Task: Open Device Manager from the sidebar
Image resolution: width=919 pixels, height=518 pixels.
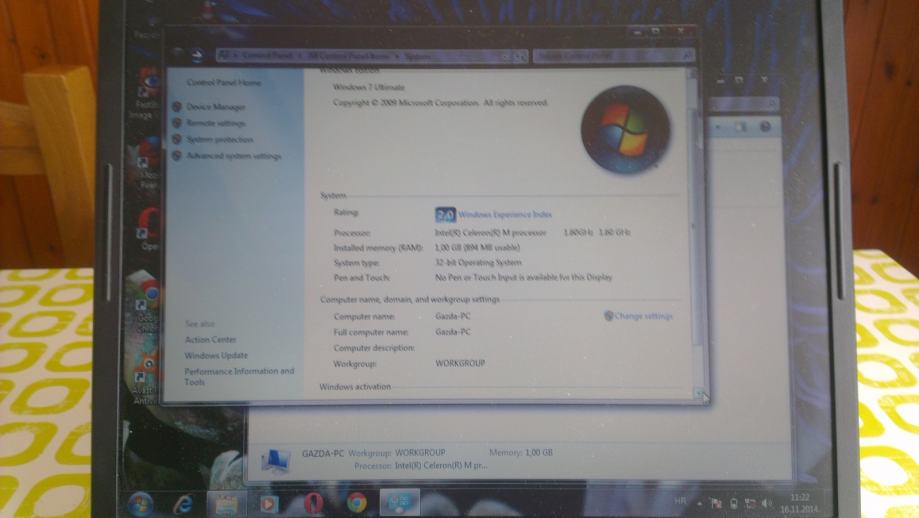Action: point(216,107)
